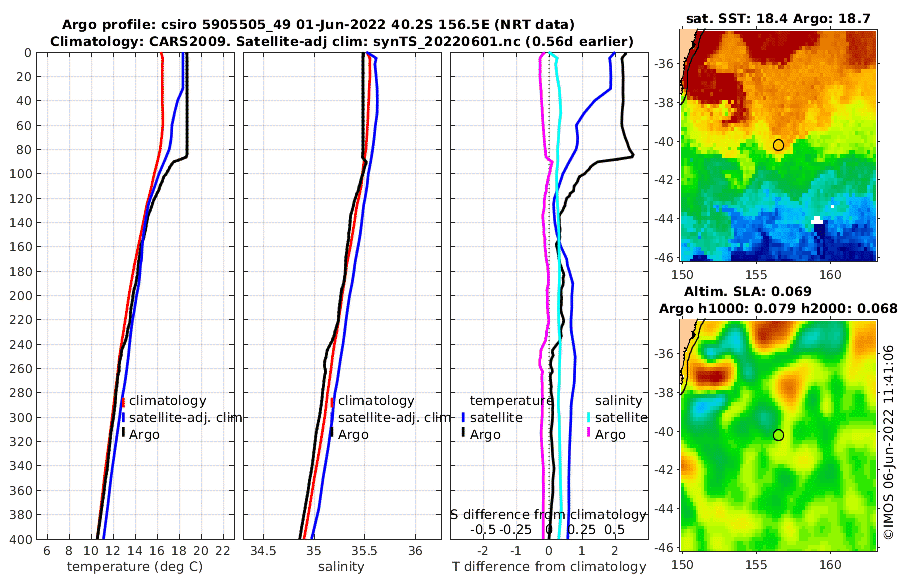This screenshot has height=580, width=900.
Task: Click the blue satellite-adj marker in temperature legend
Action: click(x=123, y=417)
